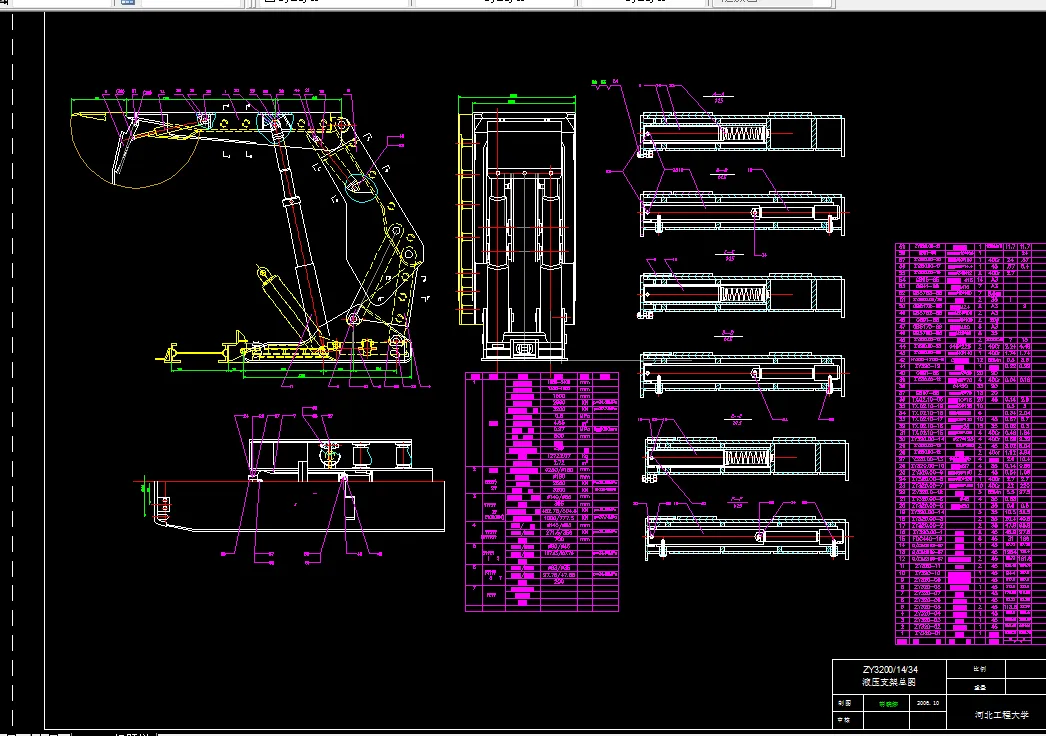The width and height of the screenshot is (1046, 736).
Task: Select the front view drawing of the support
Action: (x=516, y=227)
